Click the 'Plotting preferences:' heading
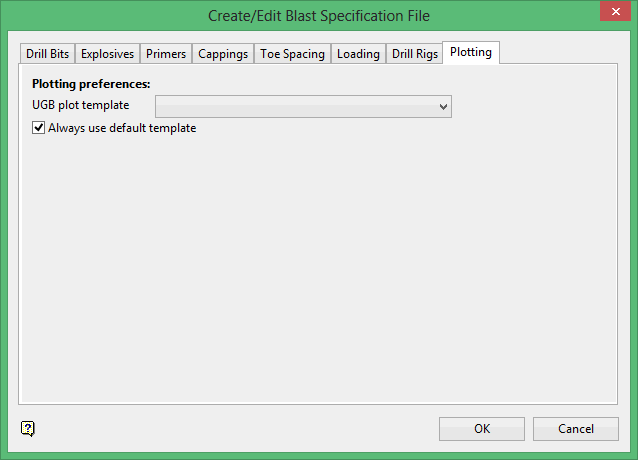 [x=91, y=84]
